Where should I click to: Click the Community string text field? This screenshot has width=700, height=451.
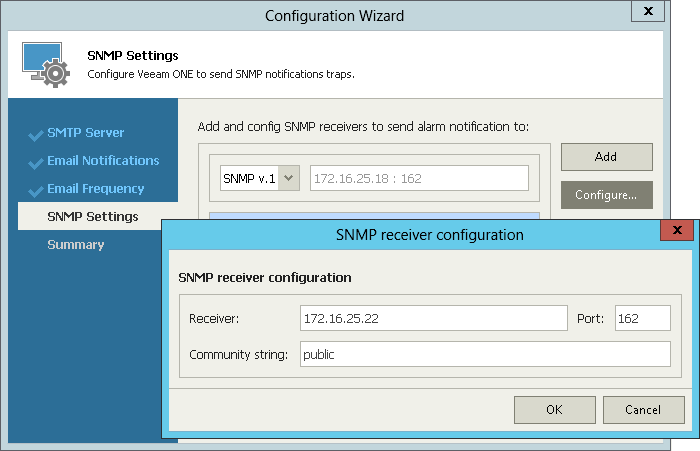pos(484,354)
